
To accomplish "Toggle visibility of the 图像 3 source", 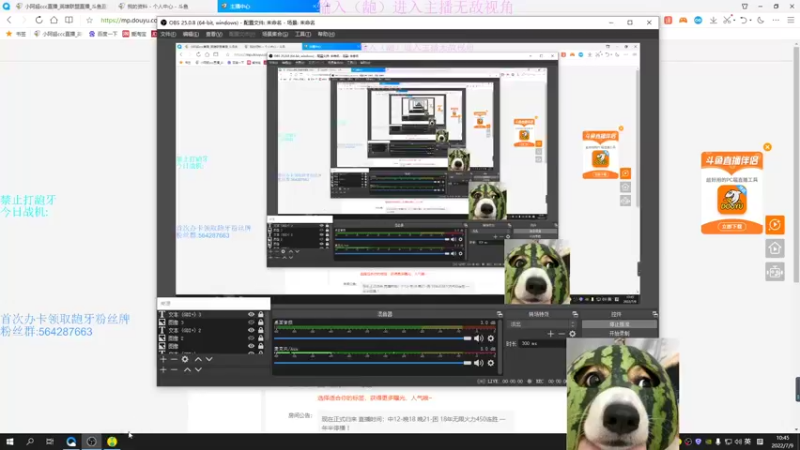I will [251, 322].
